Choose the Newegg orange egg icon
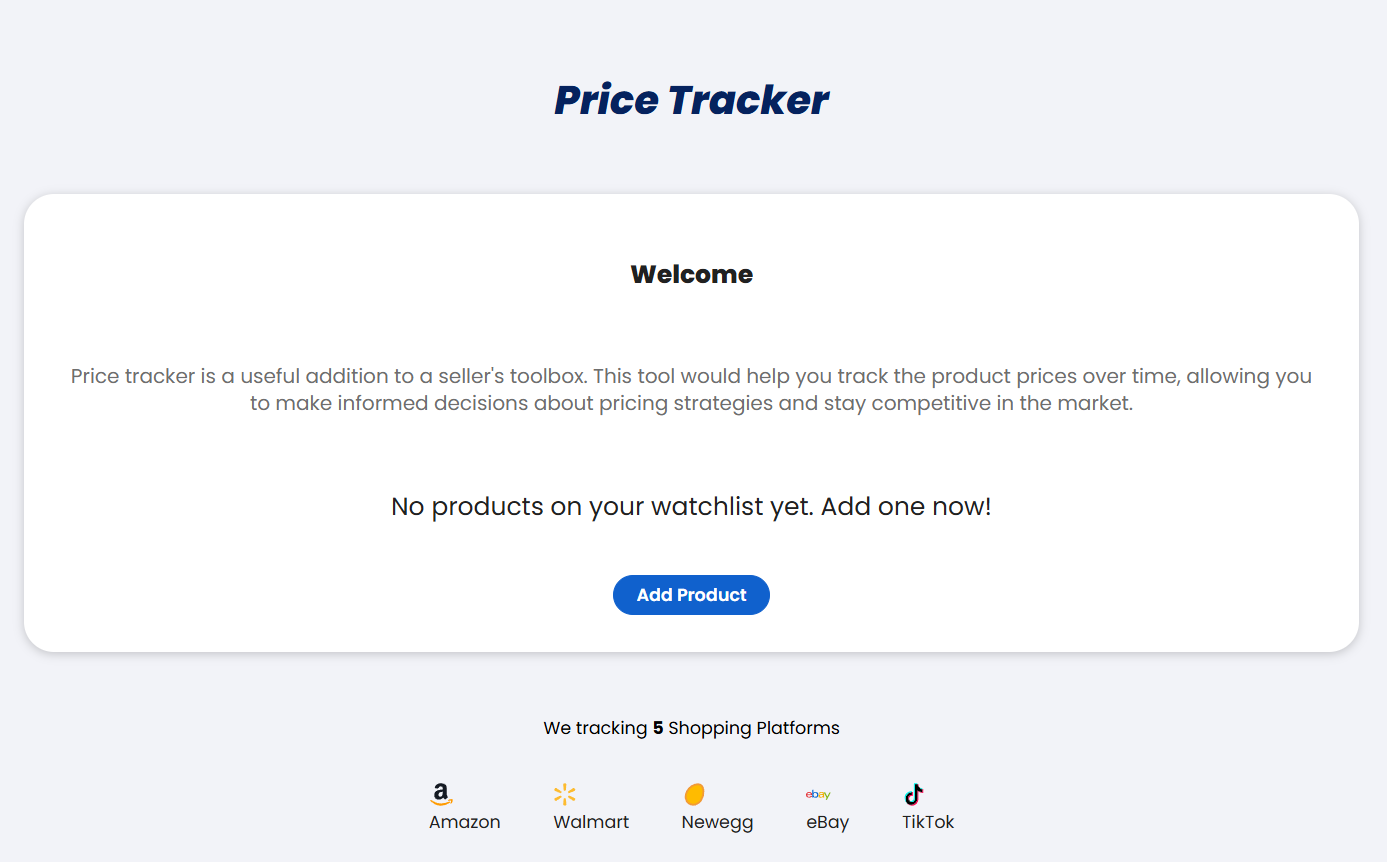1387x862 pixels. (694, 795)
